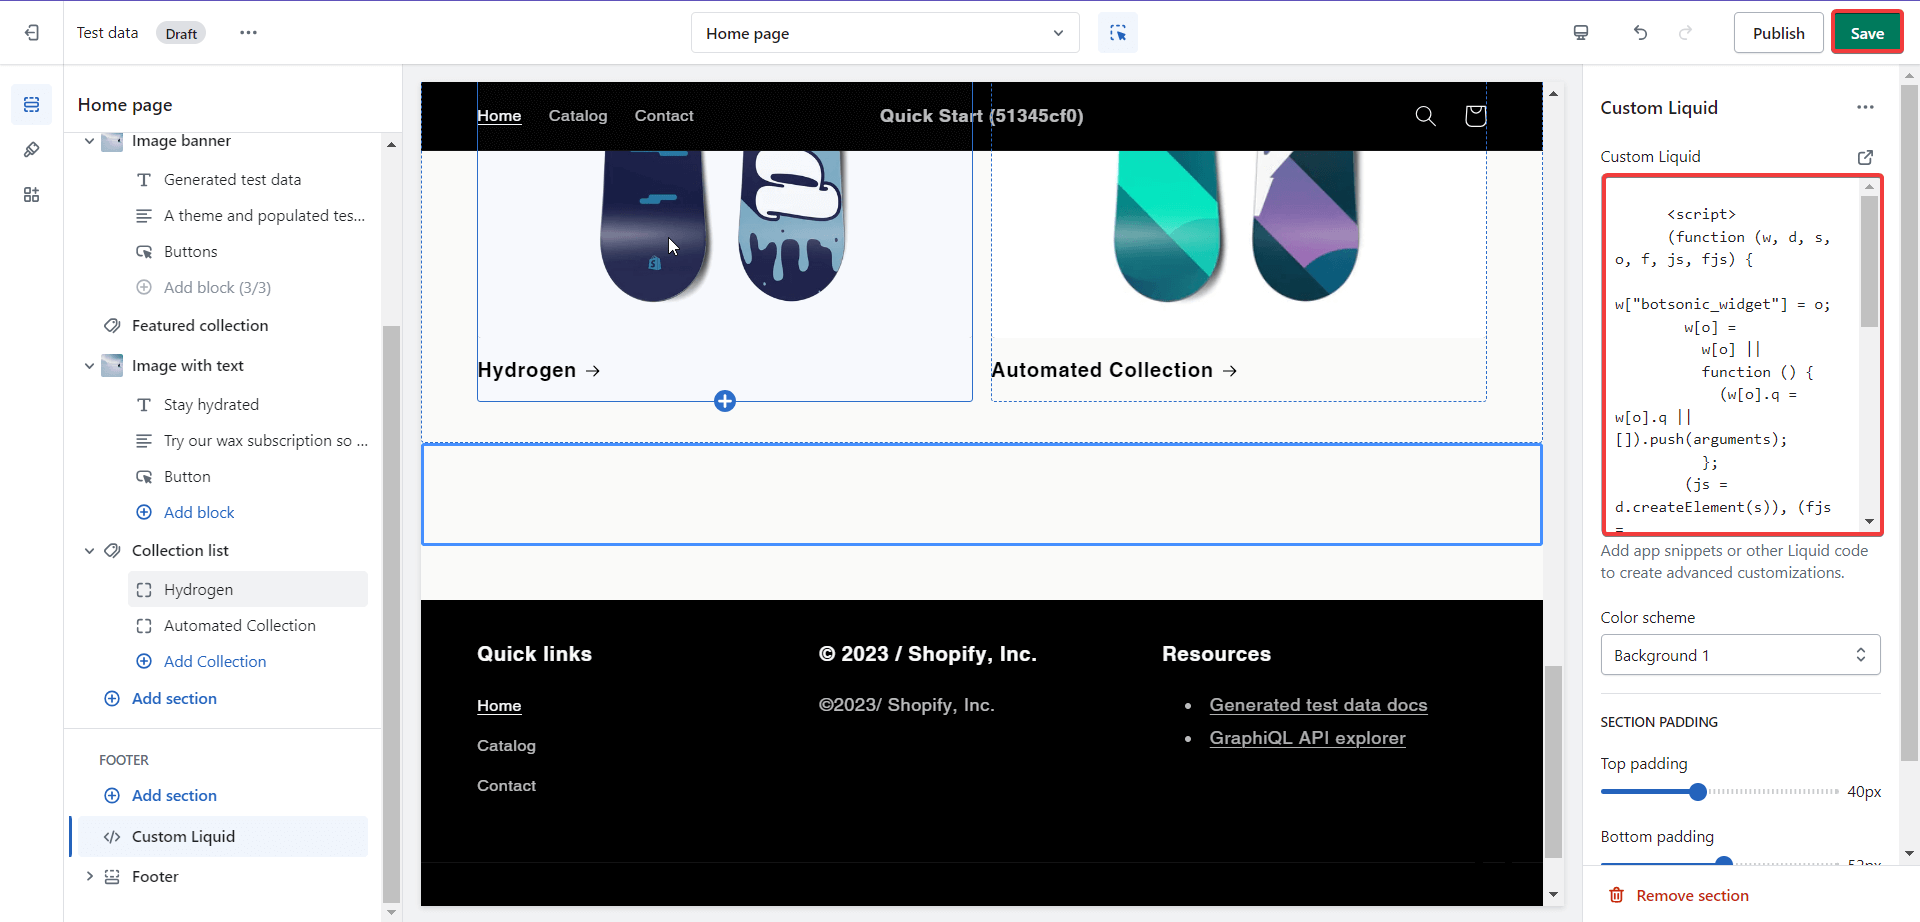The width and height of the screenshot is (1920, 922).
Task: Open App embeds sidebar icon
Action: [32, 195]
